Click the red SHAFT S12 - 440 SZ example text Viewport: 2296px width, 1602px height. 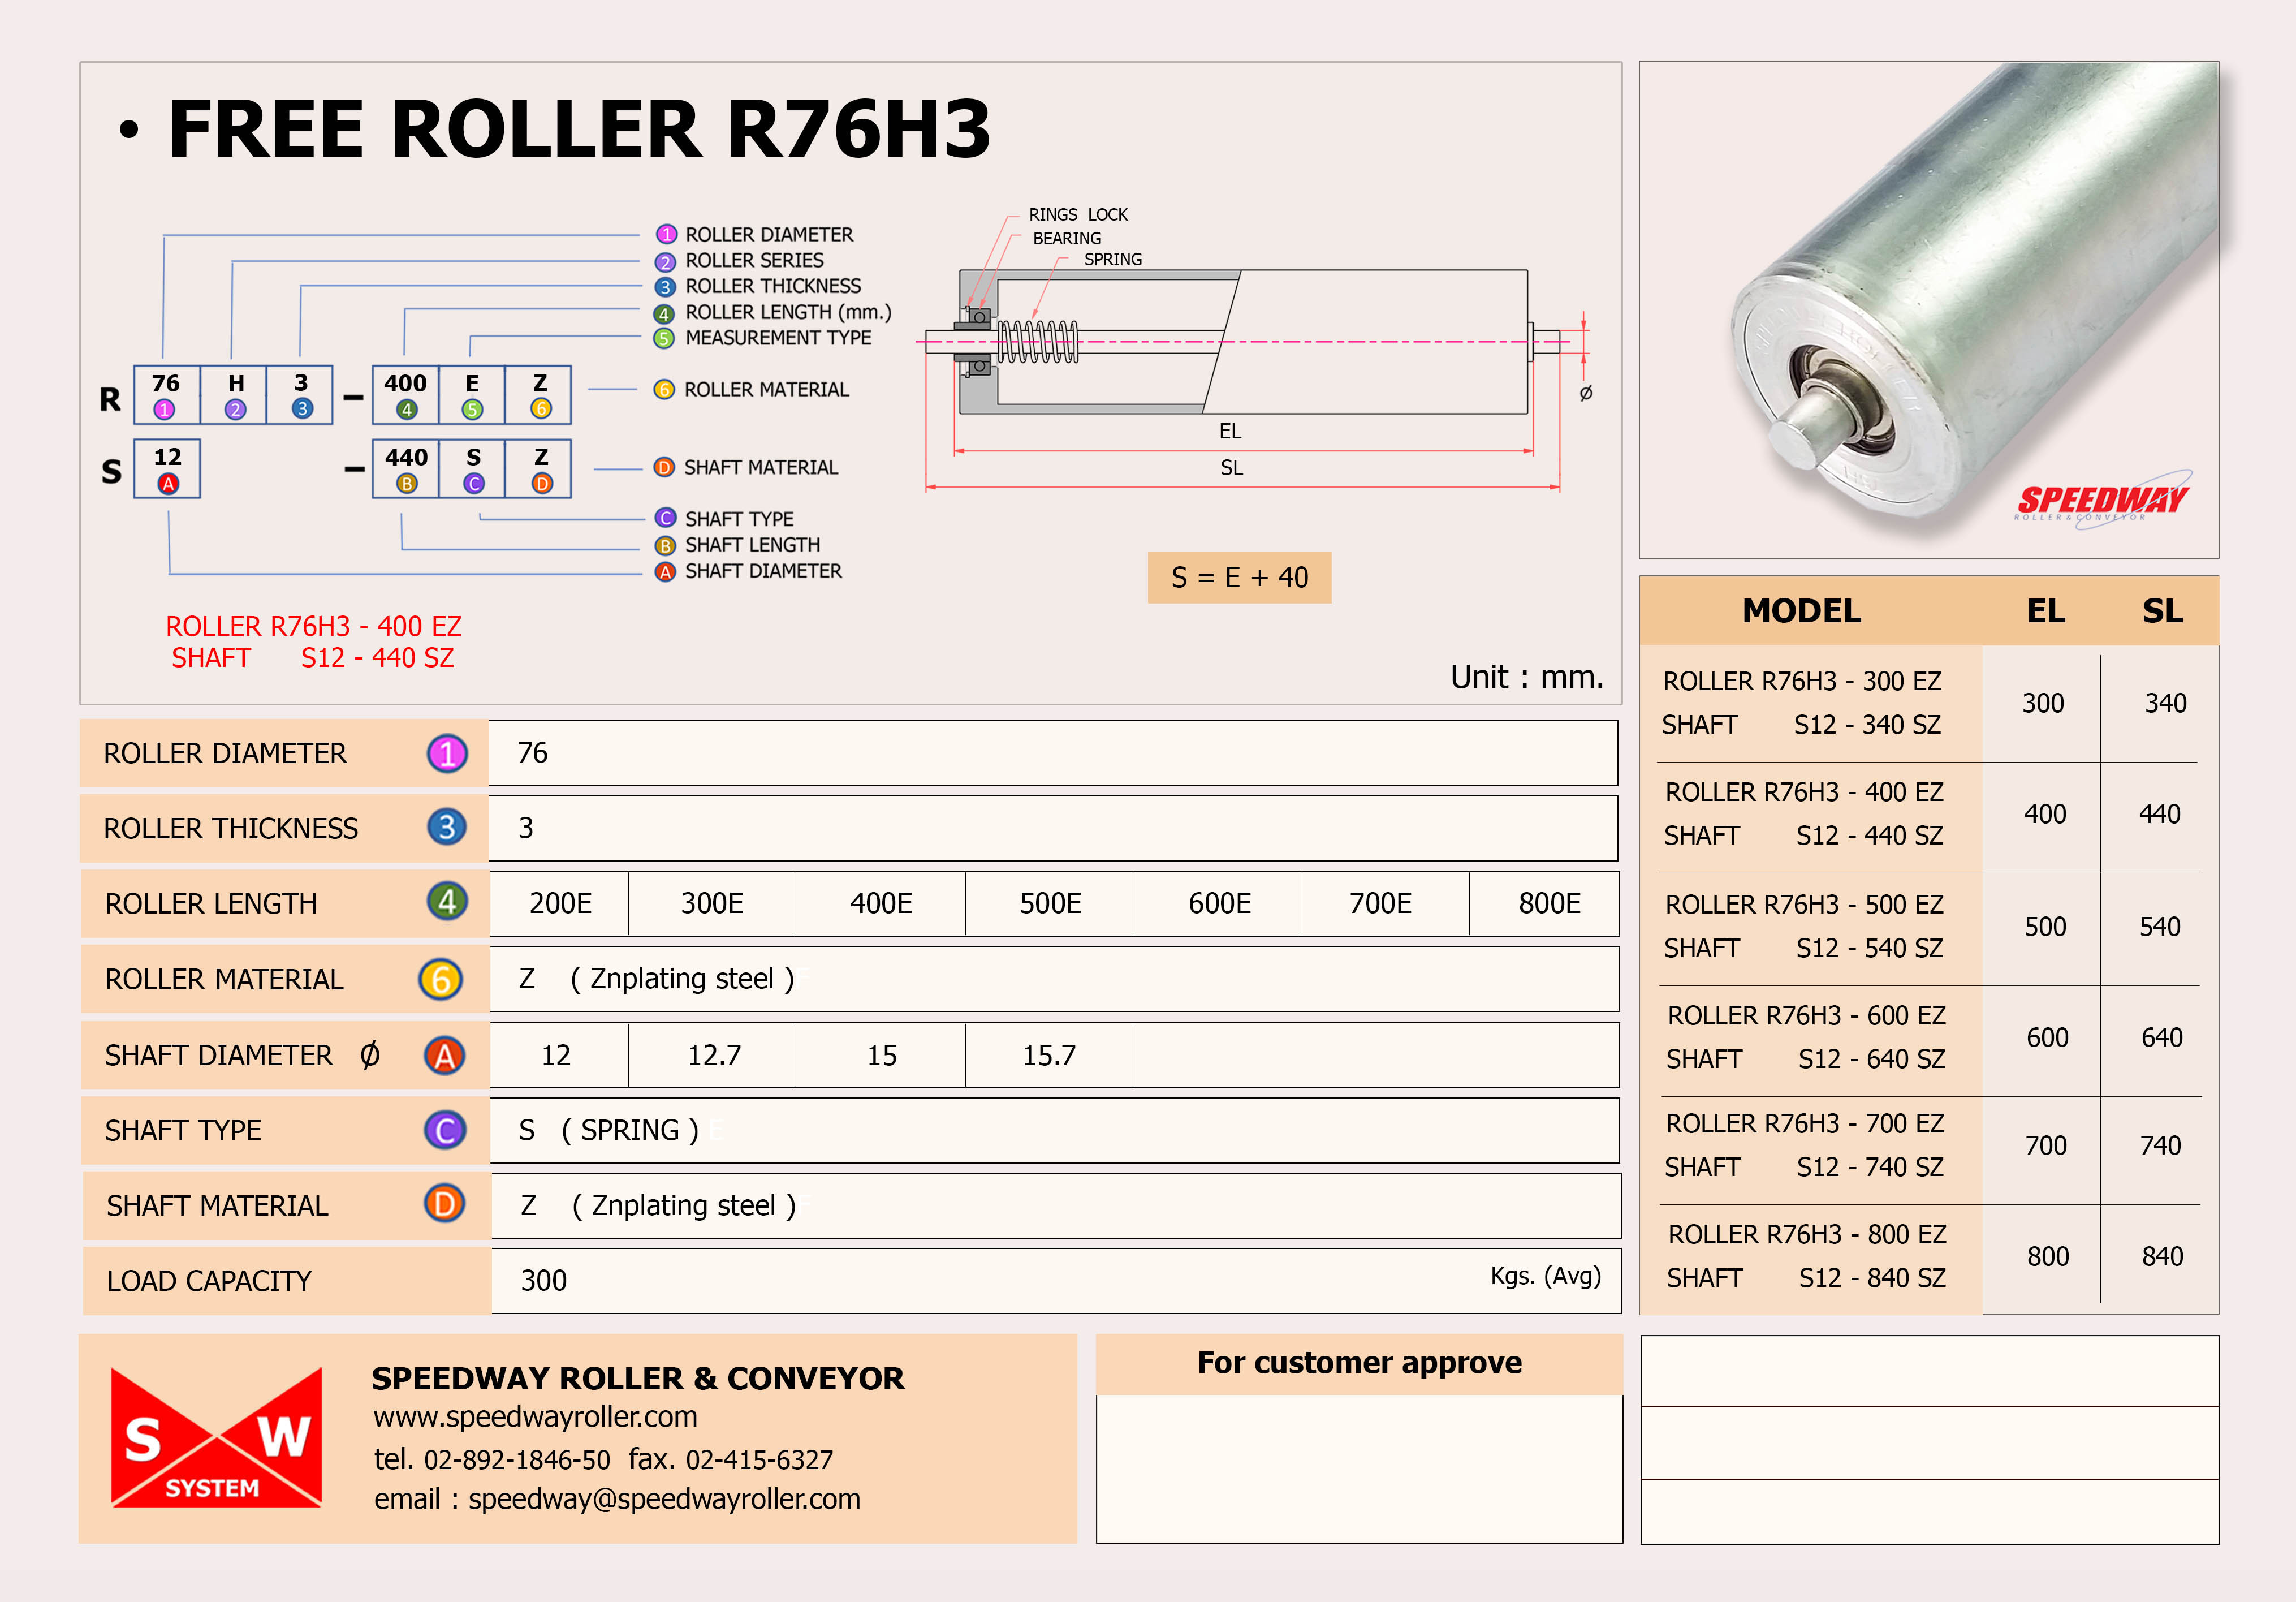(x=312, y=658)
